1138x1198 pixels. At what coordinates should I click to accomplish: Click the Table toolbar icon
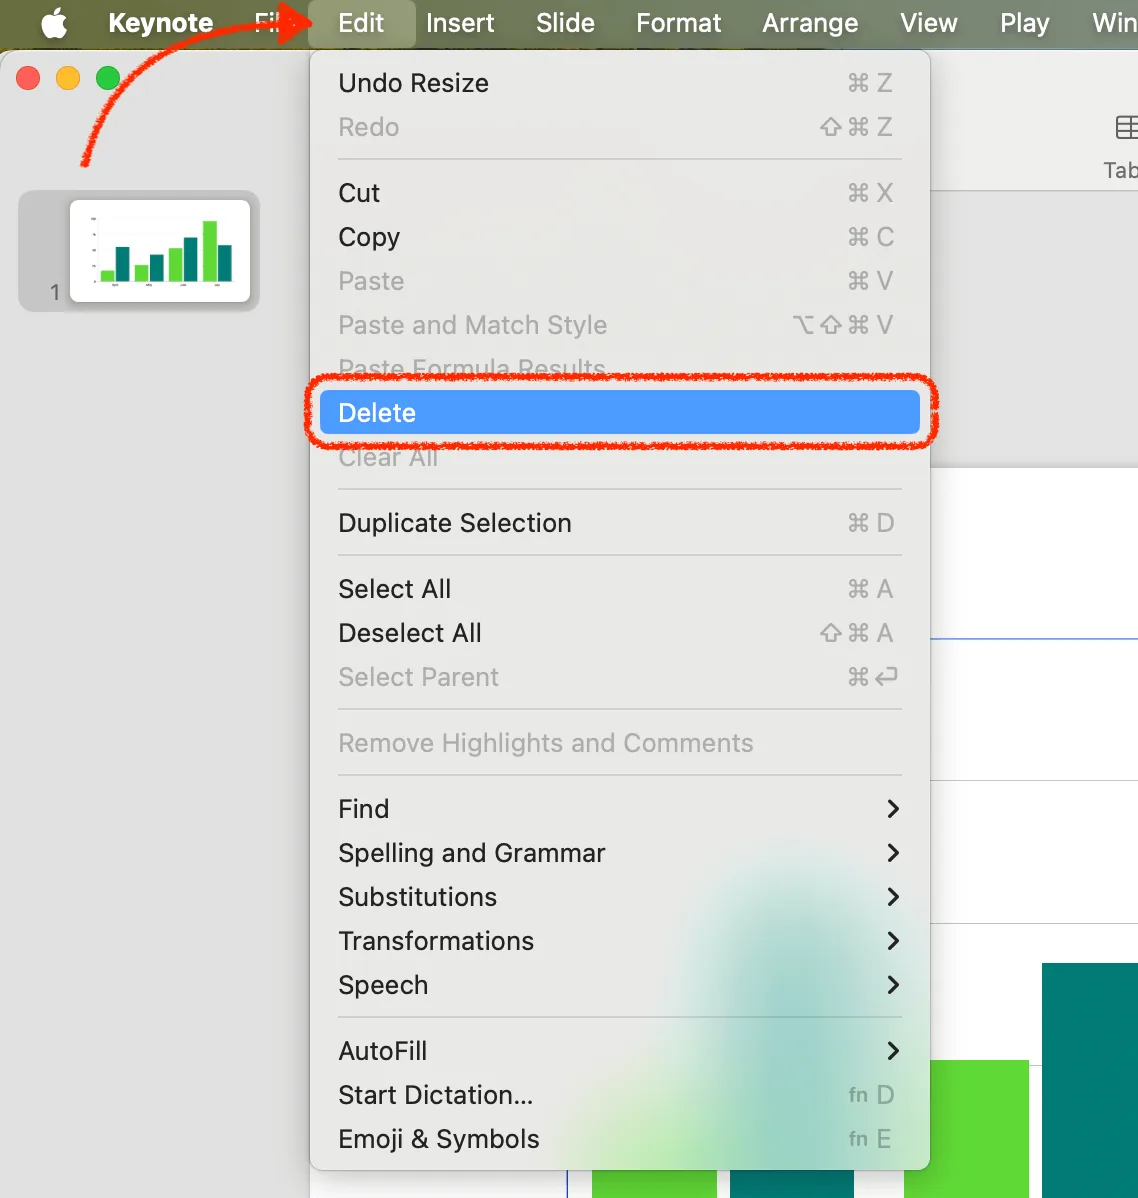[1126, 128]
